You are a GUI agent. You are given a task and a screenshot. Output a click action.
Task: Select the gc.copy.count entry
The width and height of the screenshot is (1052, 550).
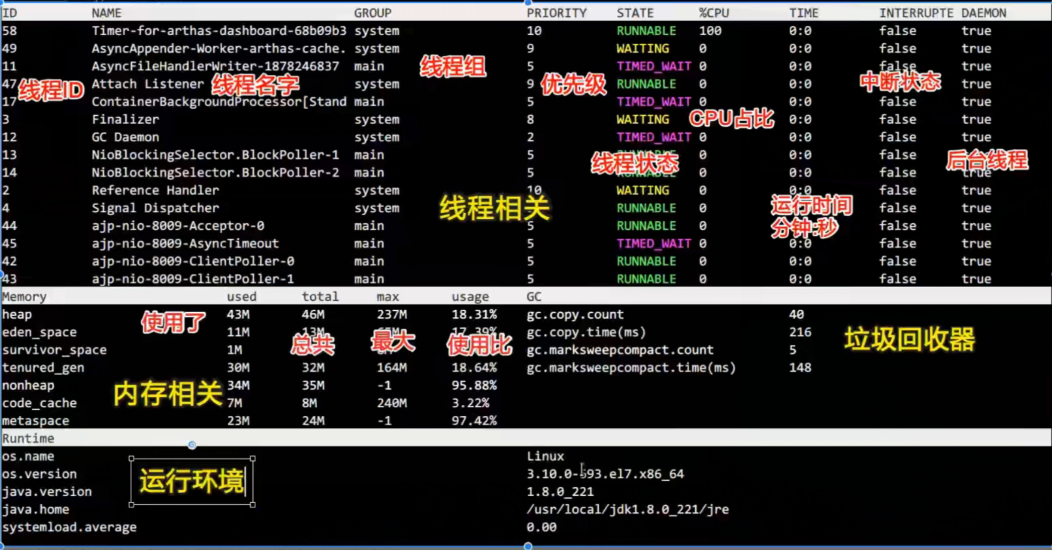click(575, 315)
